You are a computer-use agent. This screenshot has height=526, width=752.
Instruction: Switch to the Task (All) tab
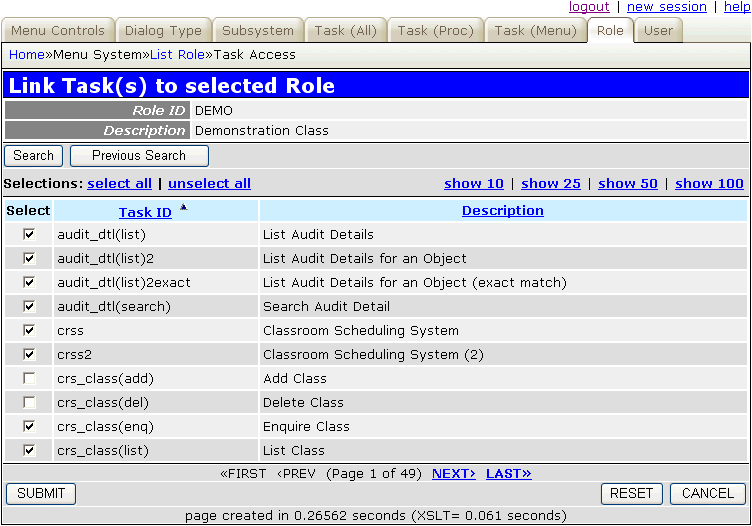point(345,30)
